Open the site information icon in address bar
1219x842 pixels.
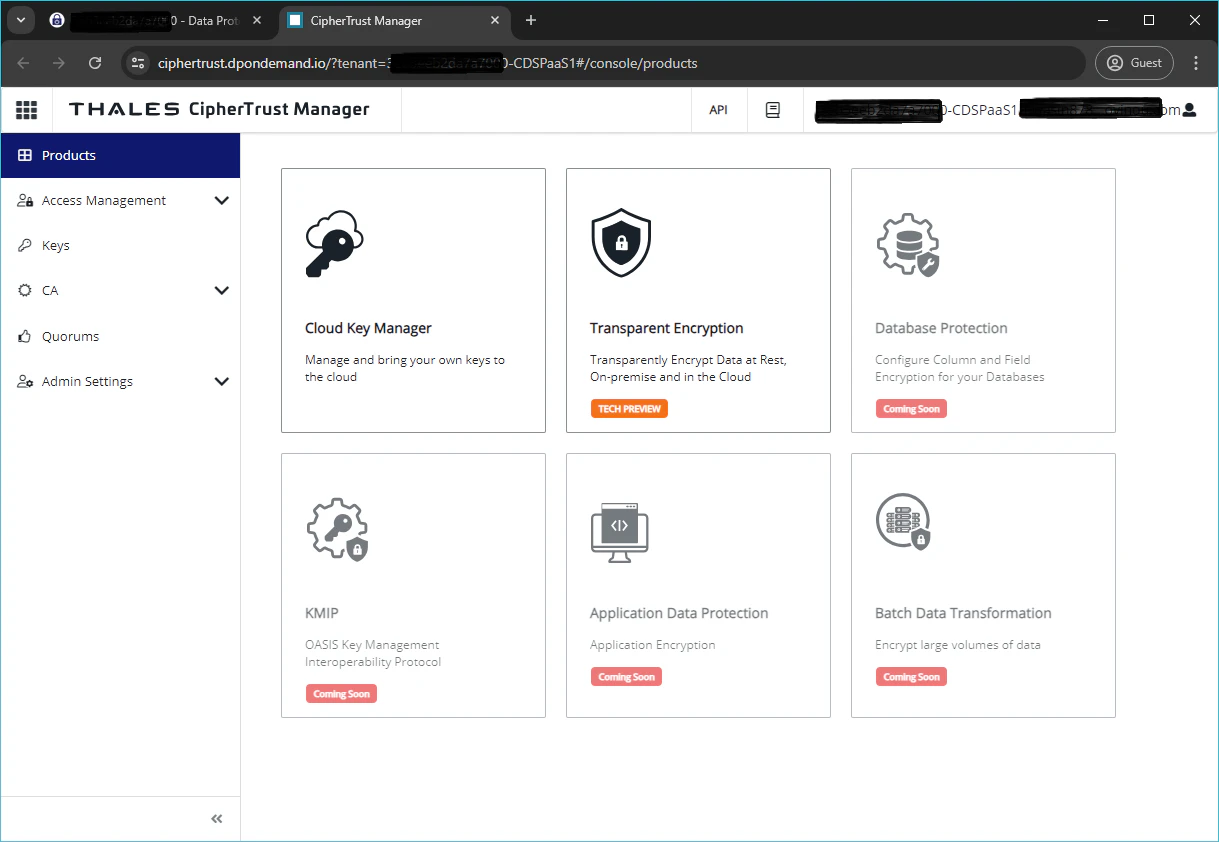click(138, 63)
